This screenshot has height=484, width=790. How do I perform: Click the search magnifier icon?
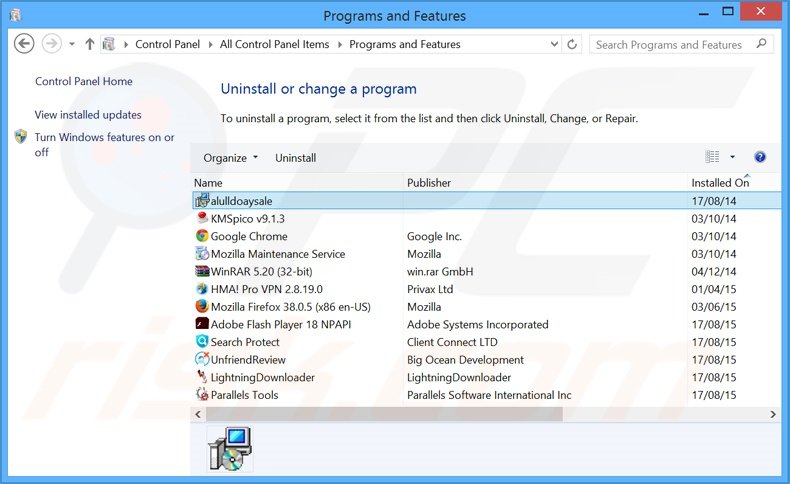pos(761,44)
